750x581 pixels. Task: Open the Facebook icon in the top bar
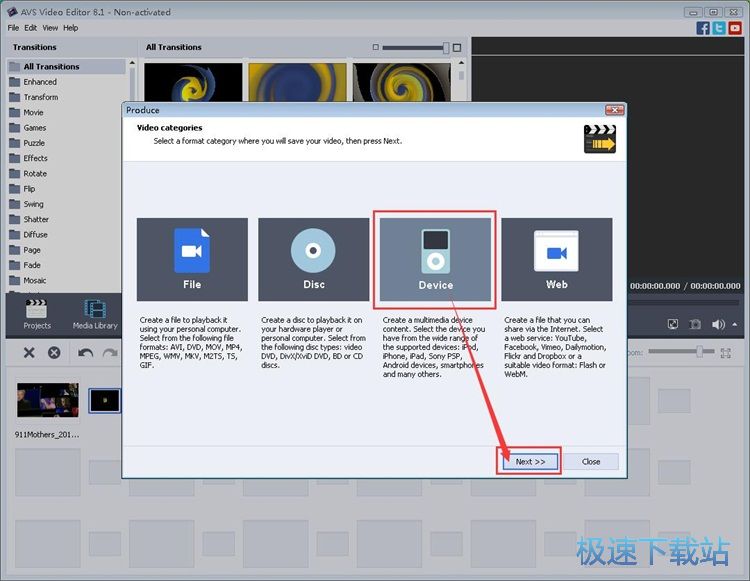click(x=703, y=28)
